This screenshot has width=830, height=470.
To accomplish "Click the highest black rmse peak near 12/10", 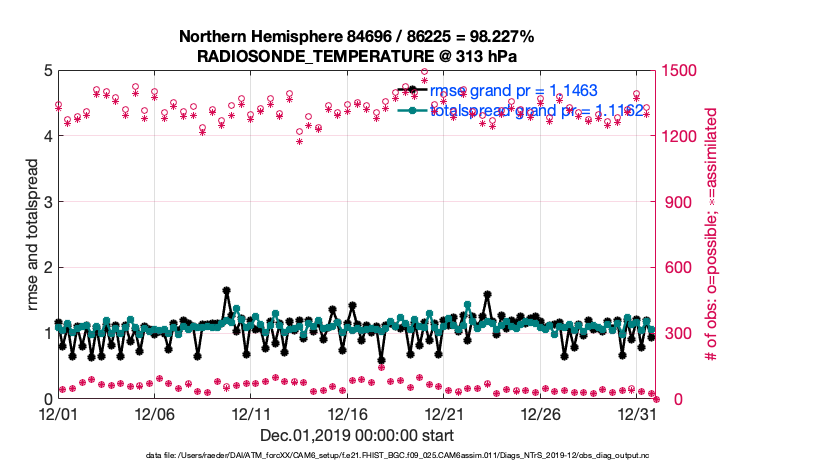I will (x=227, y=290).
